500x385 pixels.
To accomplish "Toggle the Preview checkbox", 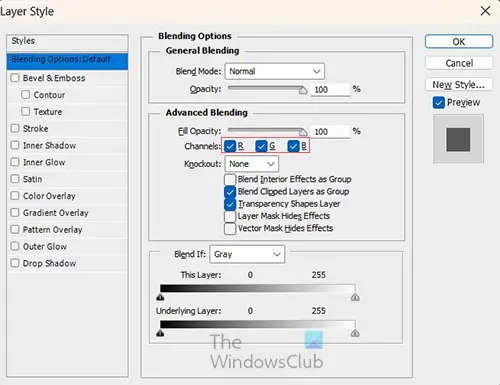I will tap(439, 103).
